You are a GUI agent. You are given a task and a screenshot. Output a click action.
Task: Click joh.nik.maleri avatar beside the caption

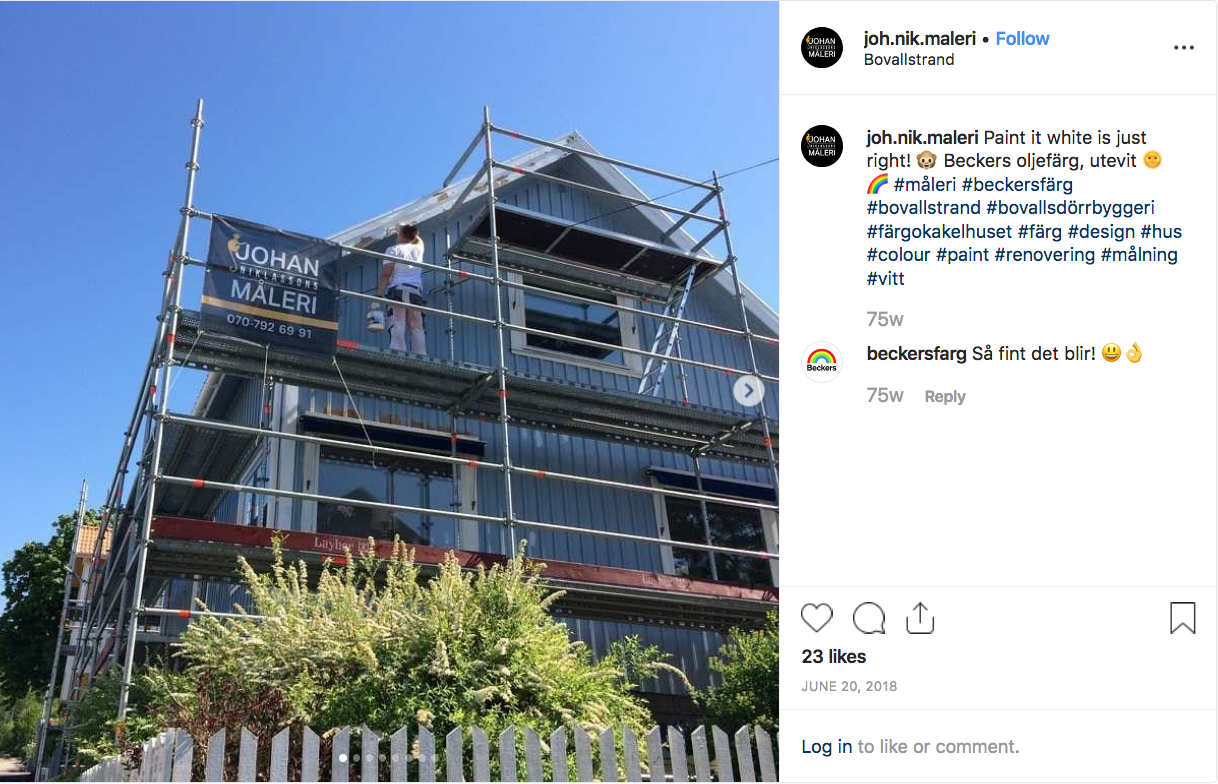point(822,146)
